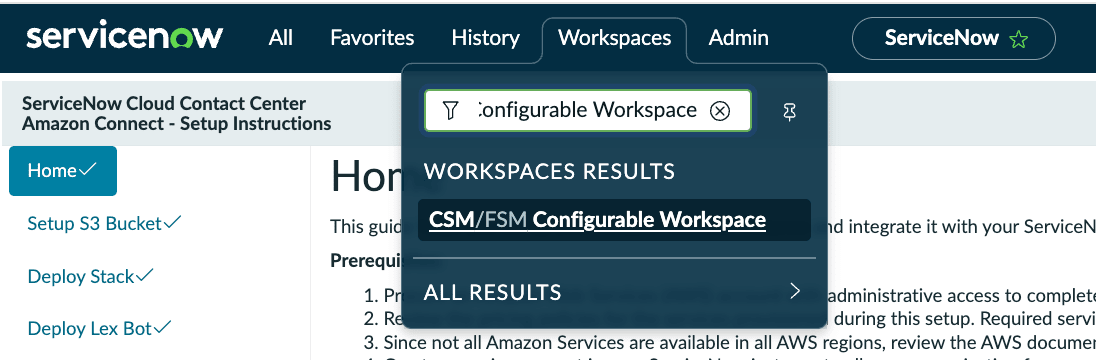Click inside the workspace filter field
The image size is (1096, 360).
587,110
